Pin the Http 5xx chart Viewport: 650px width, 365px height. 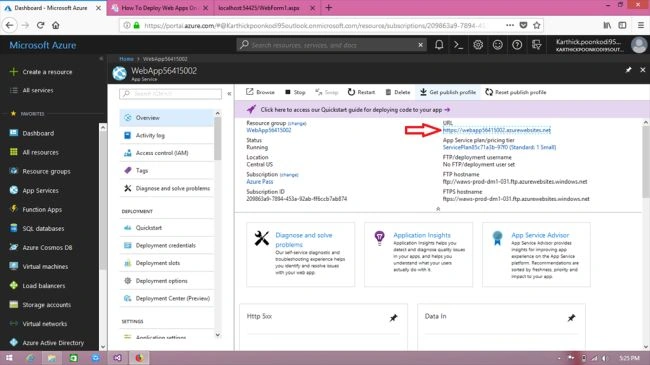[393, 318]
